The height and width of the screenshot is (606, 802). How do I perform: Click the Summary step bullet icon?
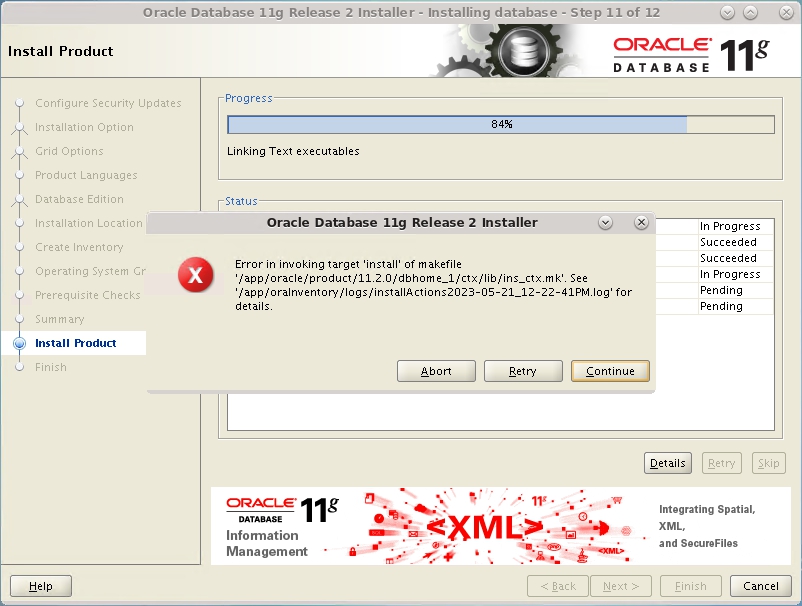(x=19, y=319)
